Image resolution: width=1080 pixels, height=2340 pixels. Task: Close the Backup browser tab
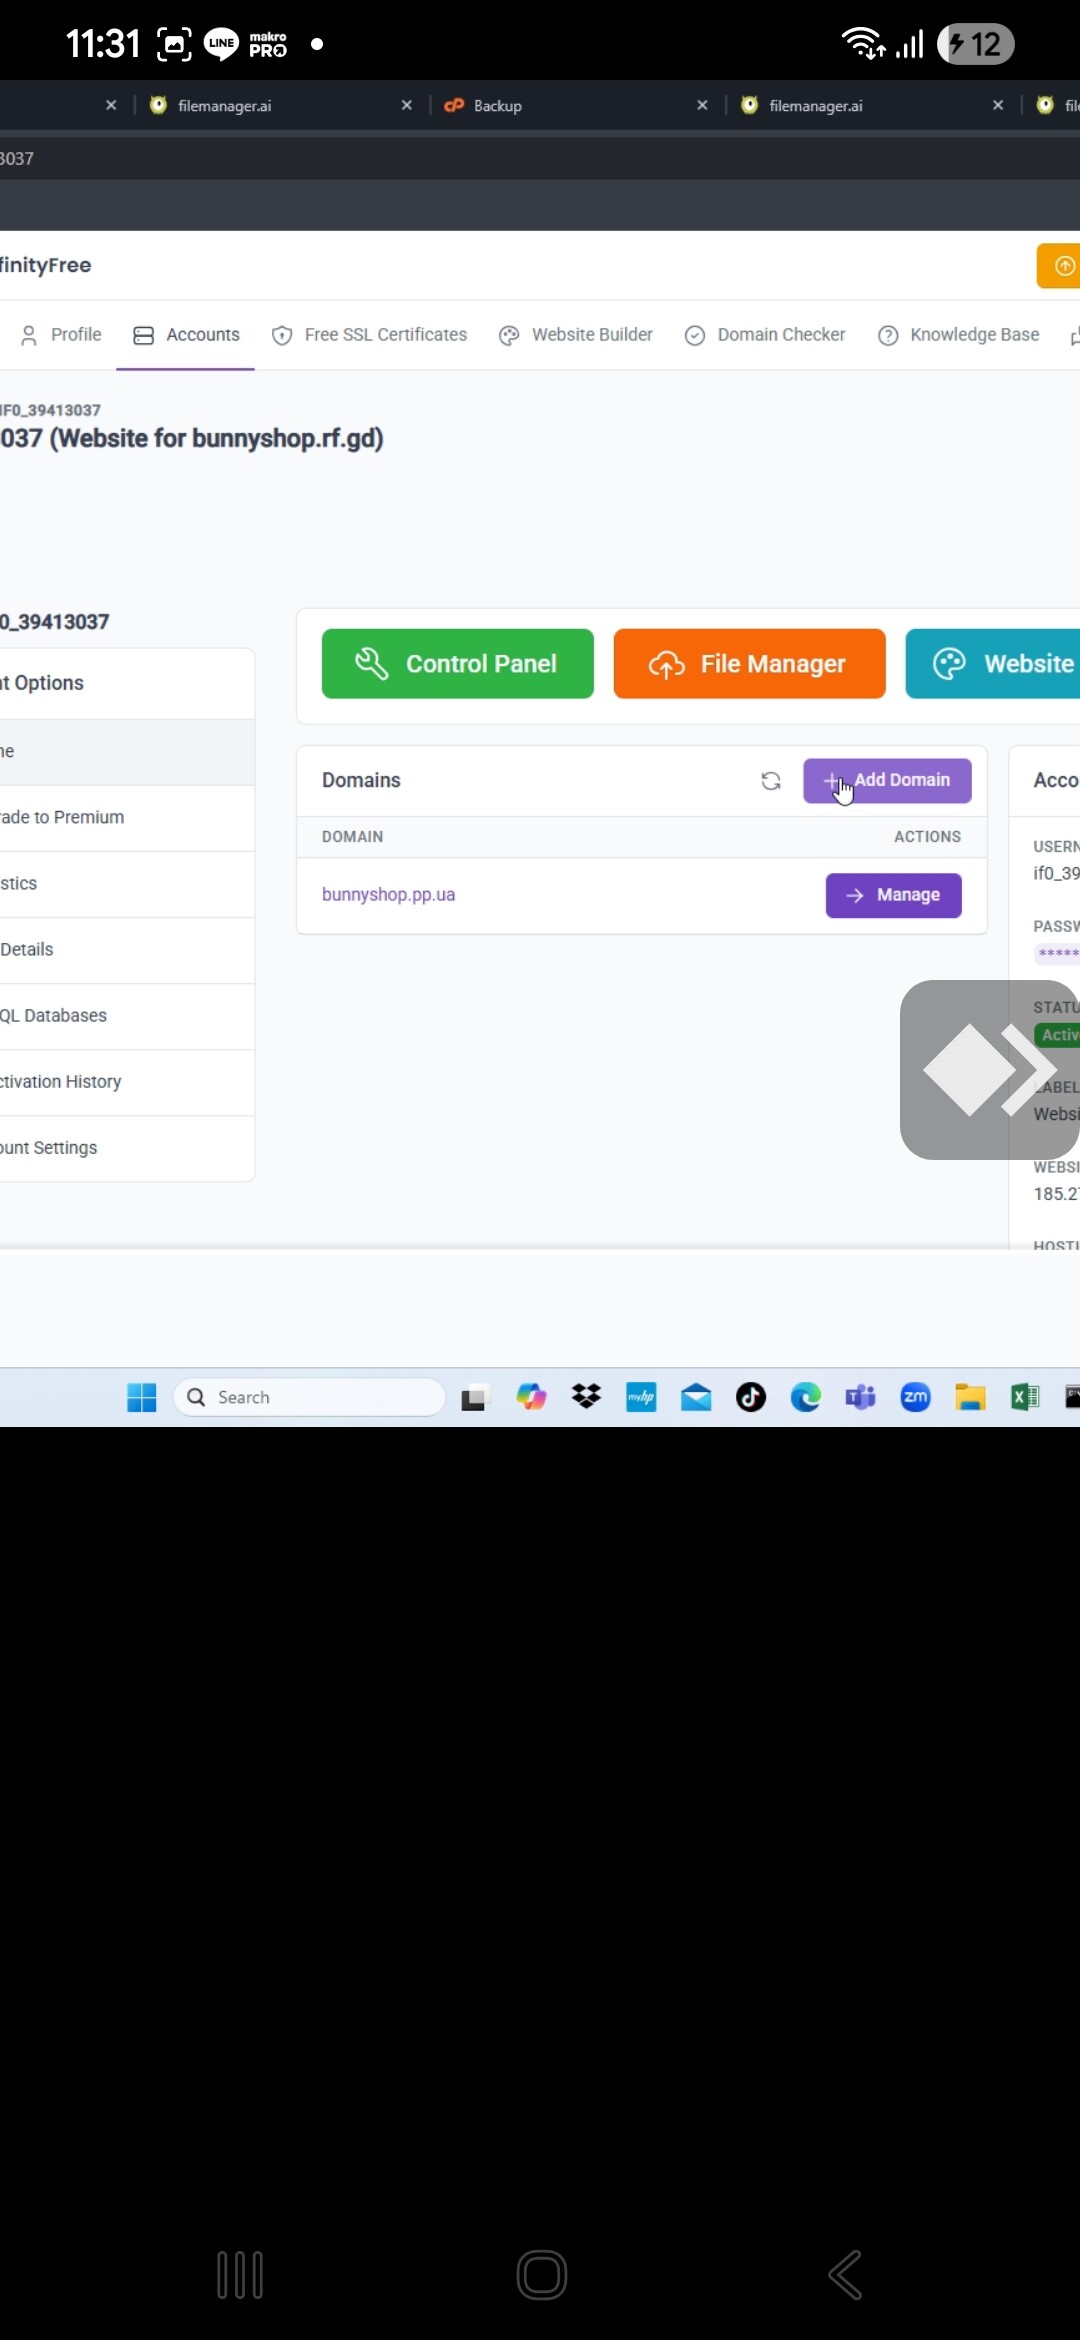(702, 105)
